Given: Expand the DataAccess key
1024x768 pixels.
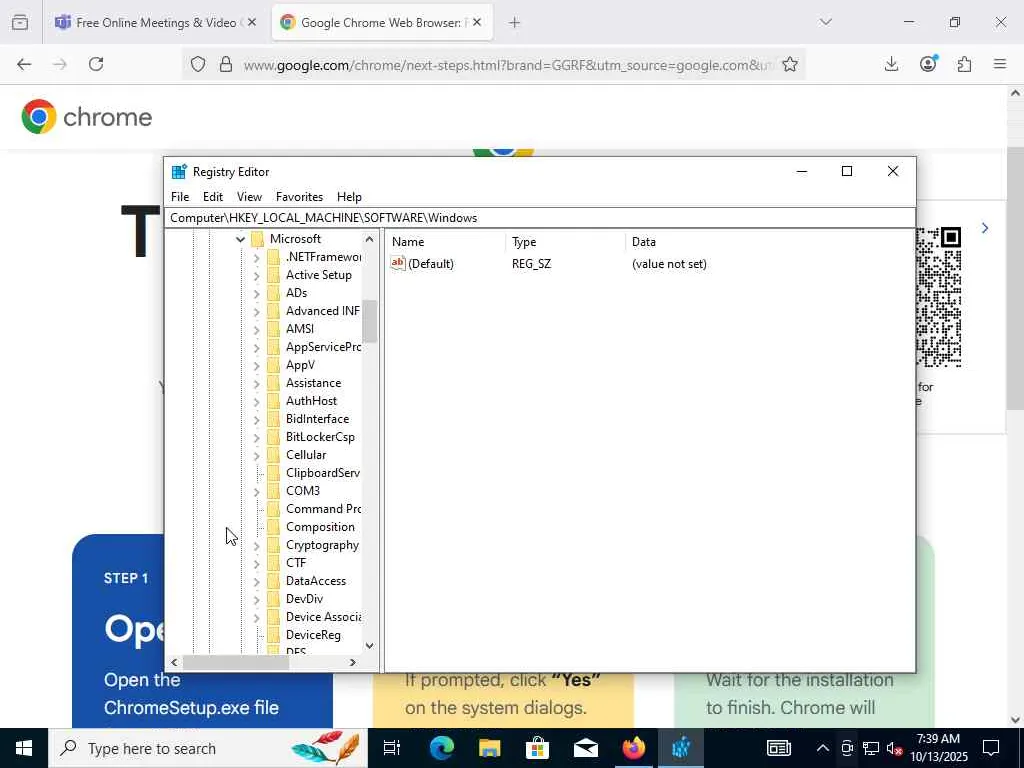Looking at the screenshot, I should click(x=256, y=581).
